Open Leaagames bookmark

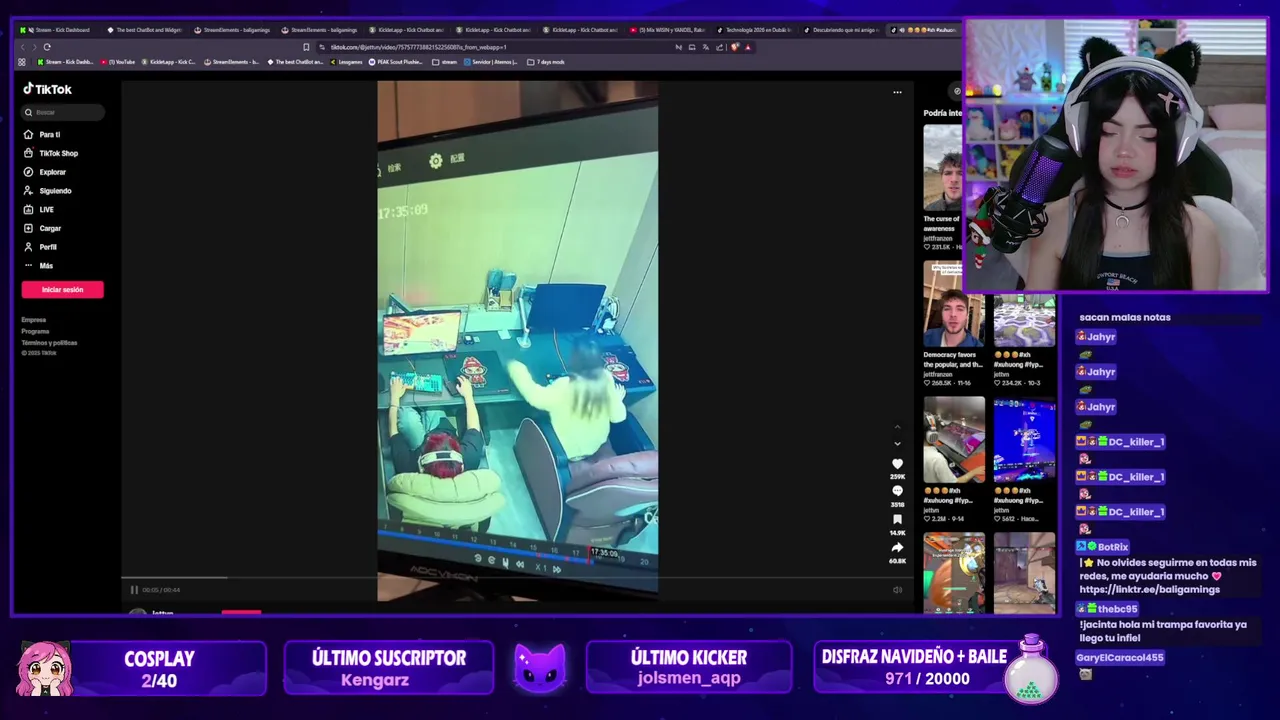345,62
